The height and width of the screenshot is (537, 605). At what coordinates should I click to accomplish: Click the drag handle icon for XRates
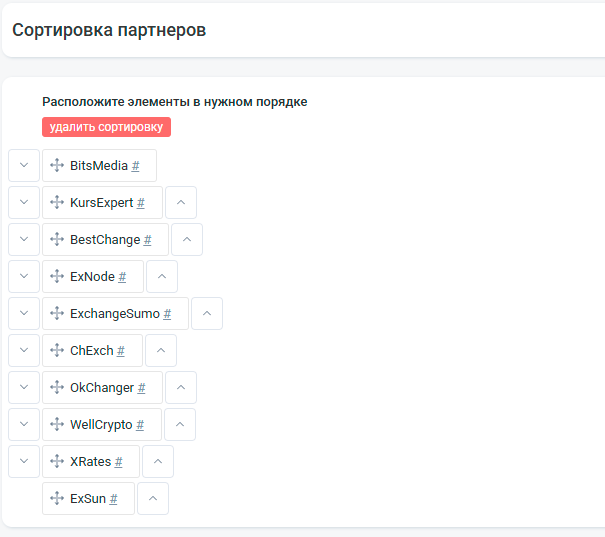pyautogui.click(x=57, y=461)
